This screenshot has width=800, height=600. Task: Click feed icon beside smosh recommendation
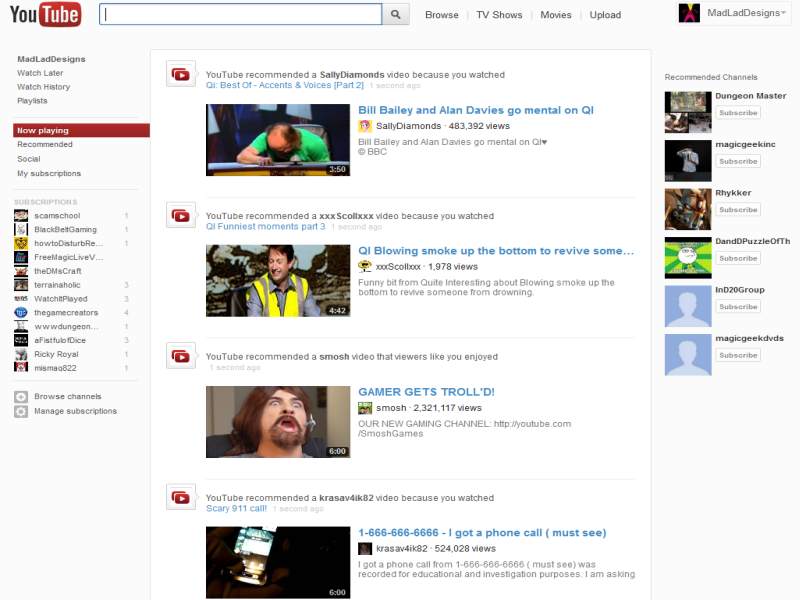tap(181, 356)
